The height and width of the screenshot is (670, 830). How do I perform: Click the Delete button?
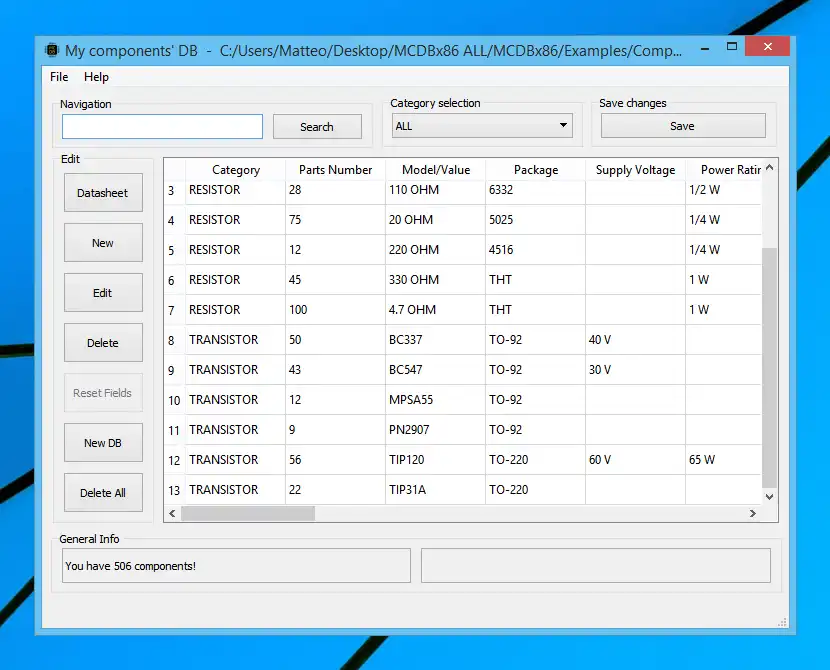click(103, 342)
